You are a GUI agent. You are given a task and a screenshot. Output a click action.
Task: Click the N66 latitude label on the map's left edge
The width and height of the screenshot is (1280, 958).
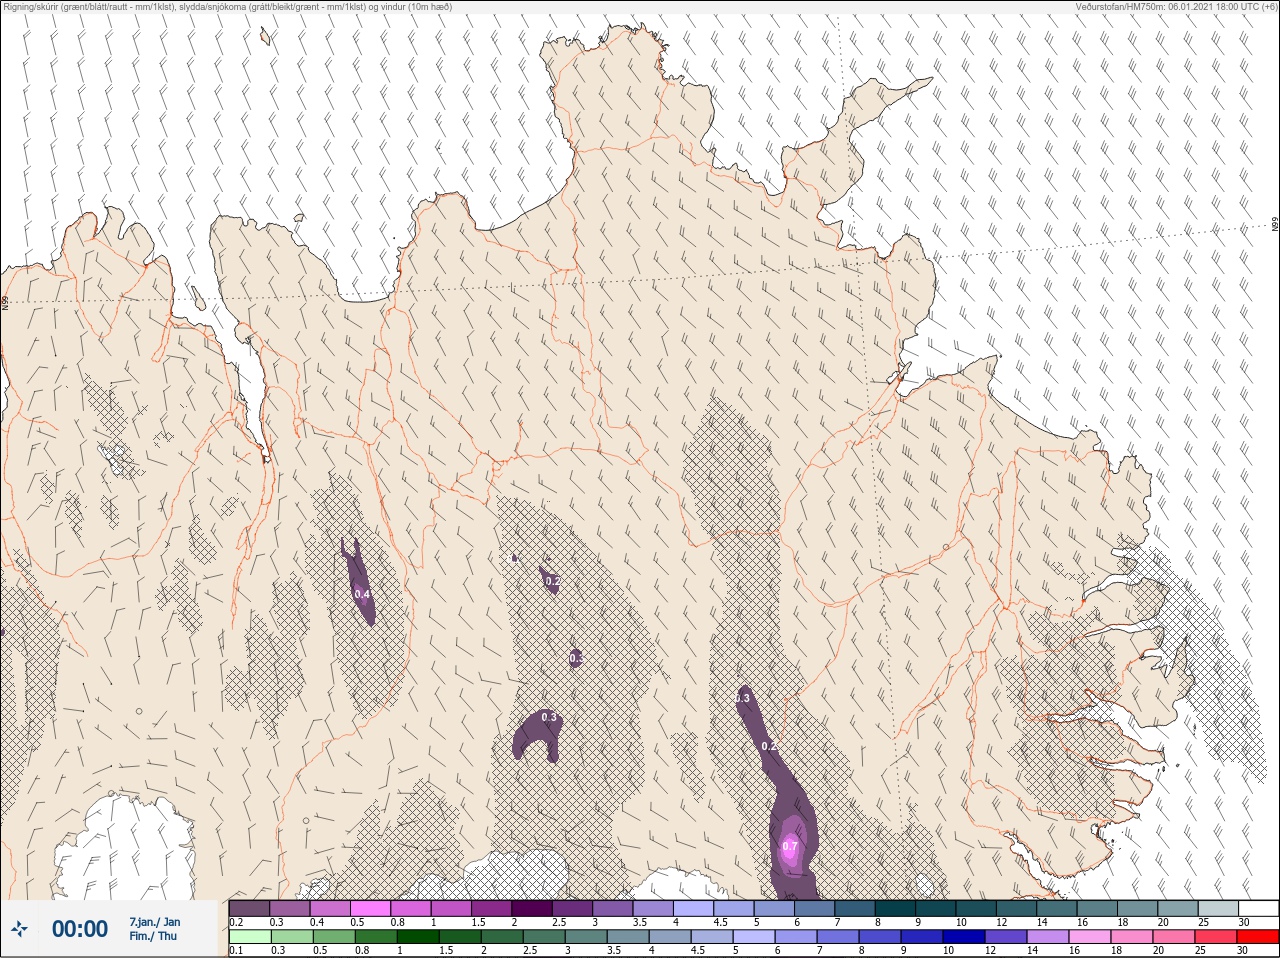click(x=4, y=302)
